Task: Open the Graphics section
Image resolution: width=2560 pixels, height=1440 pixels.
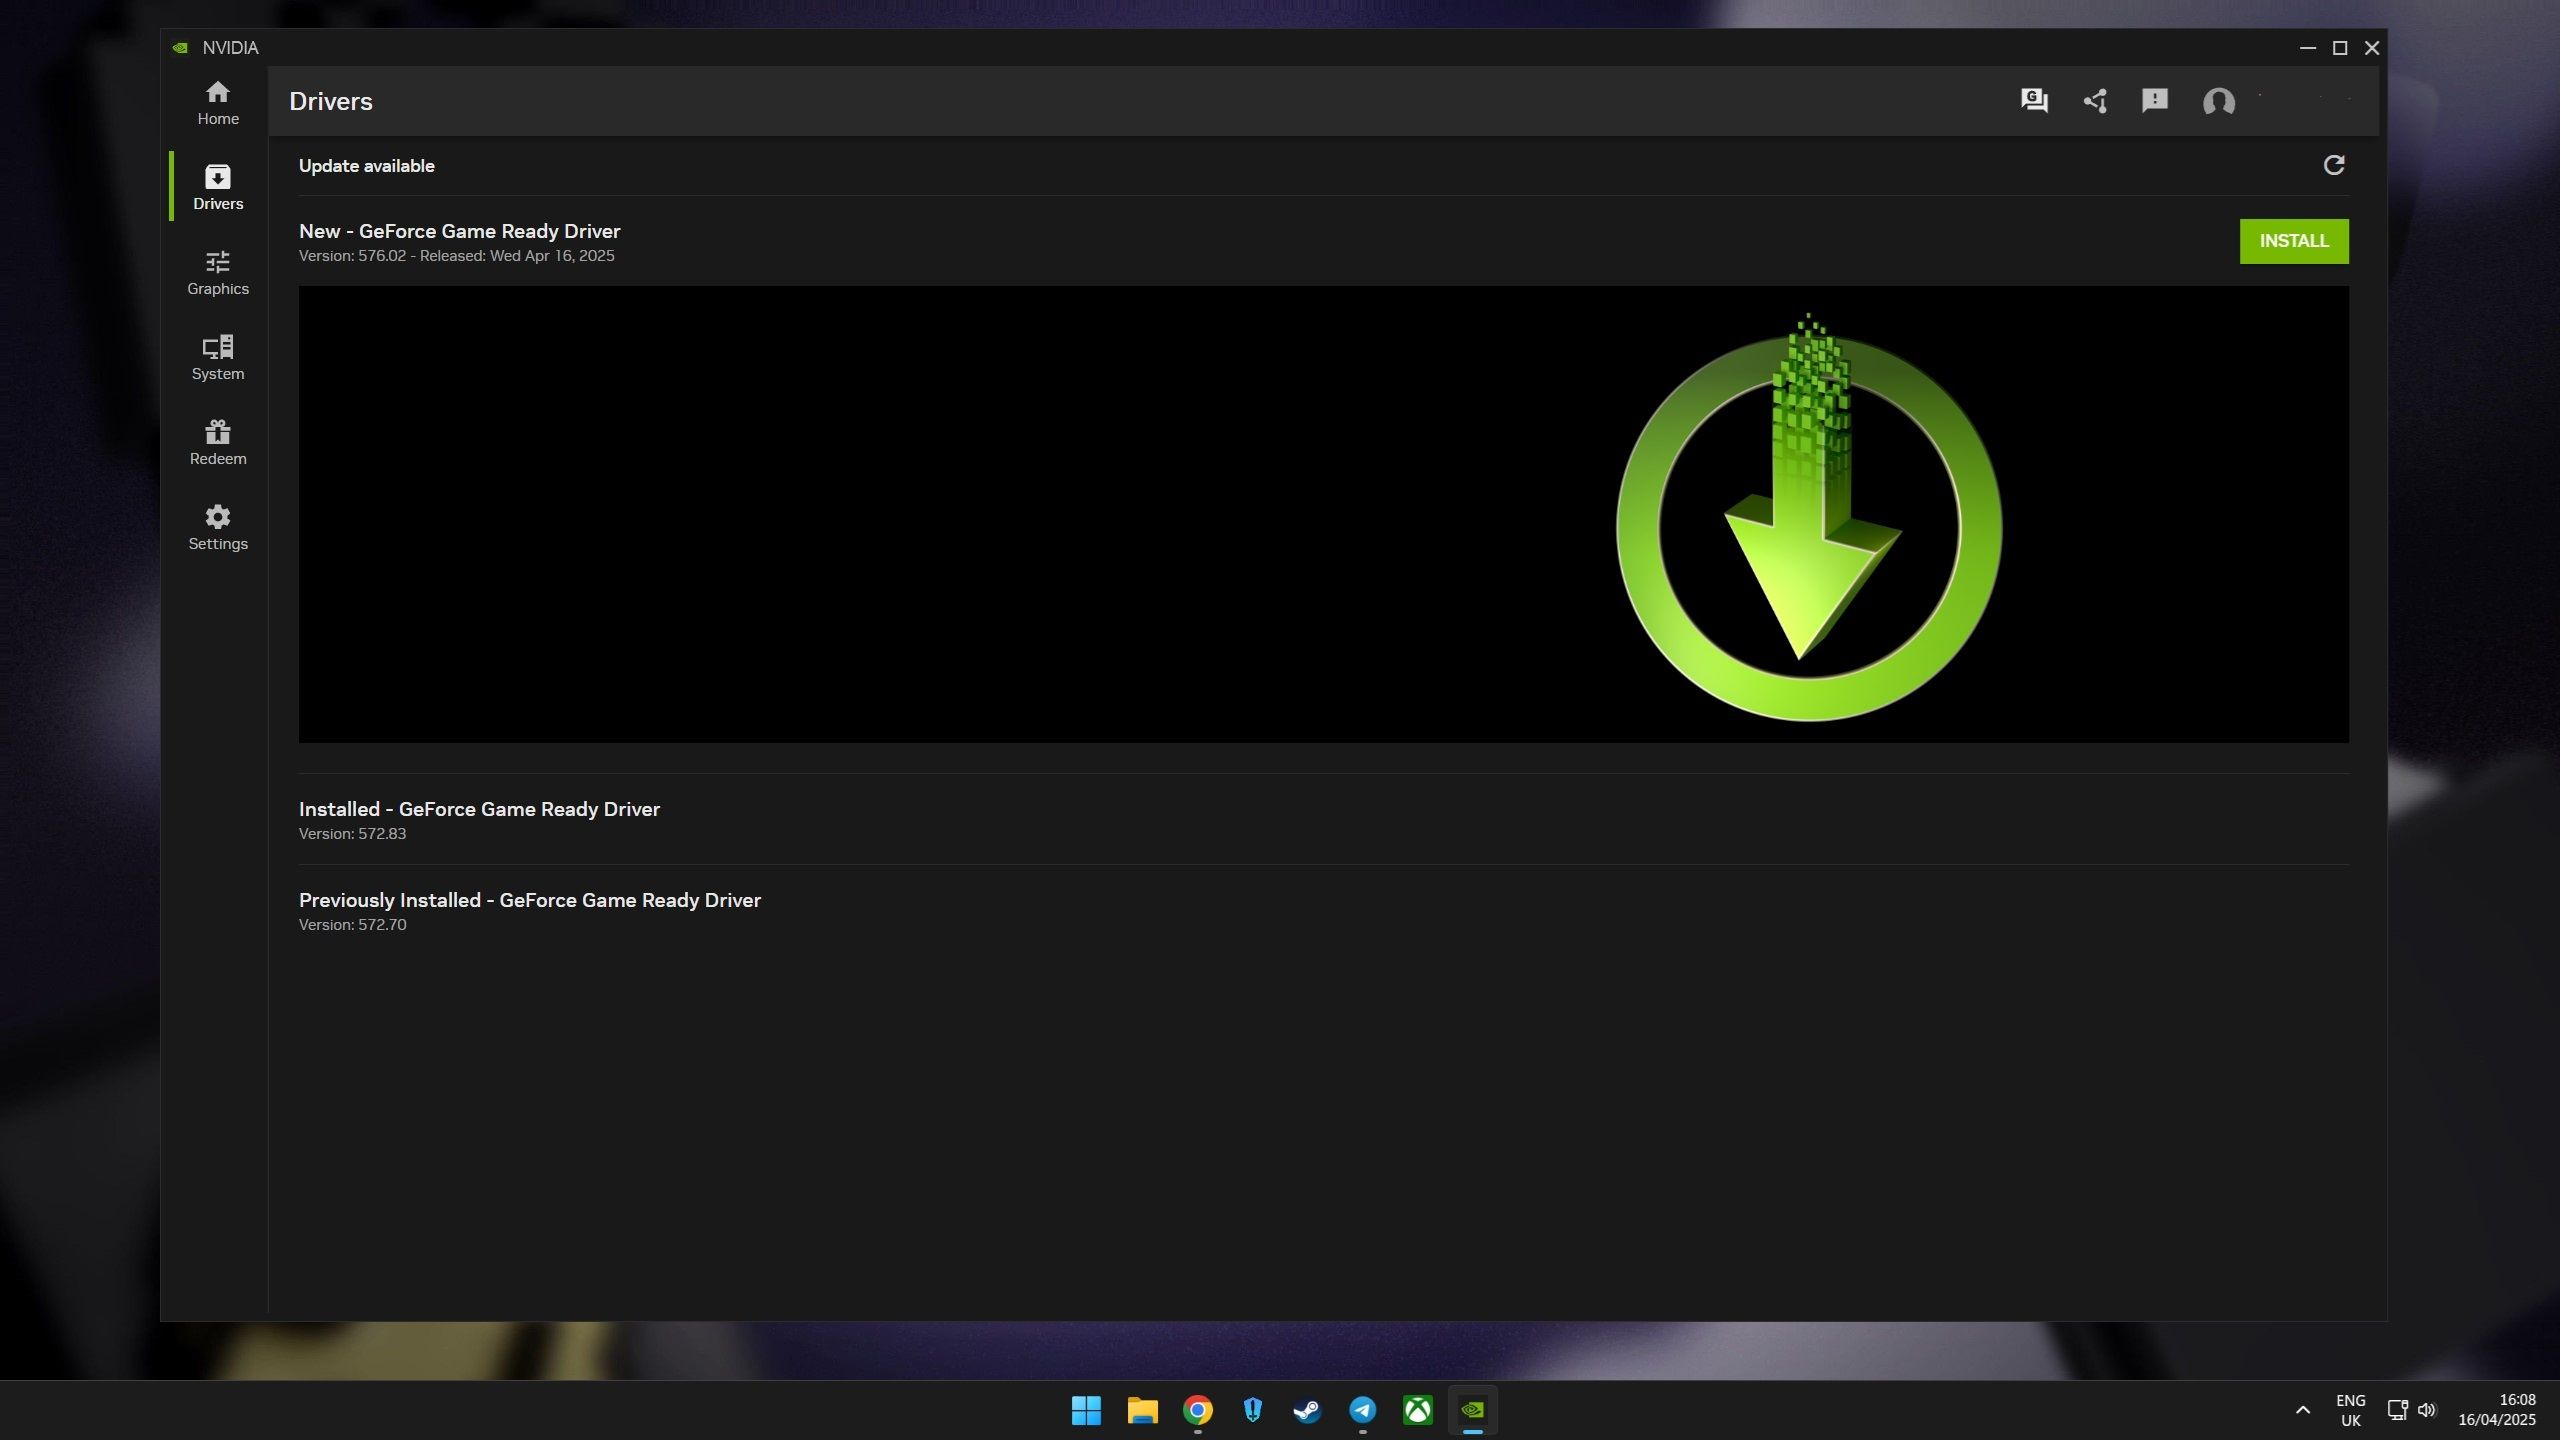Action: [217, 273]
